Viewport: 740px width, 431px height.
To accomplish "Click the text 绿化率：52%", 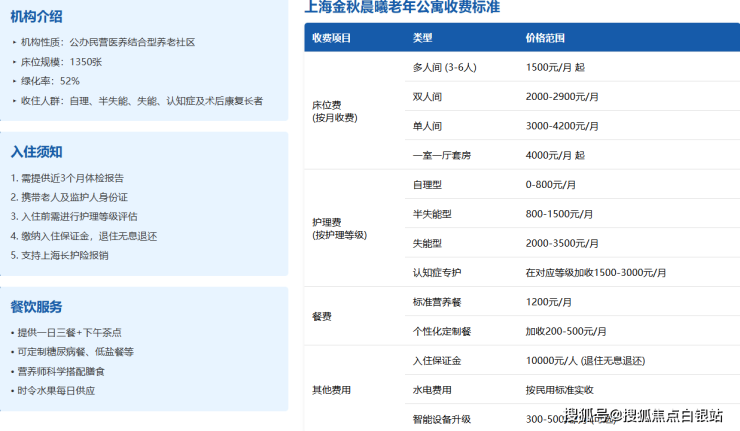I will tap(50, 81).
